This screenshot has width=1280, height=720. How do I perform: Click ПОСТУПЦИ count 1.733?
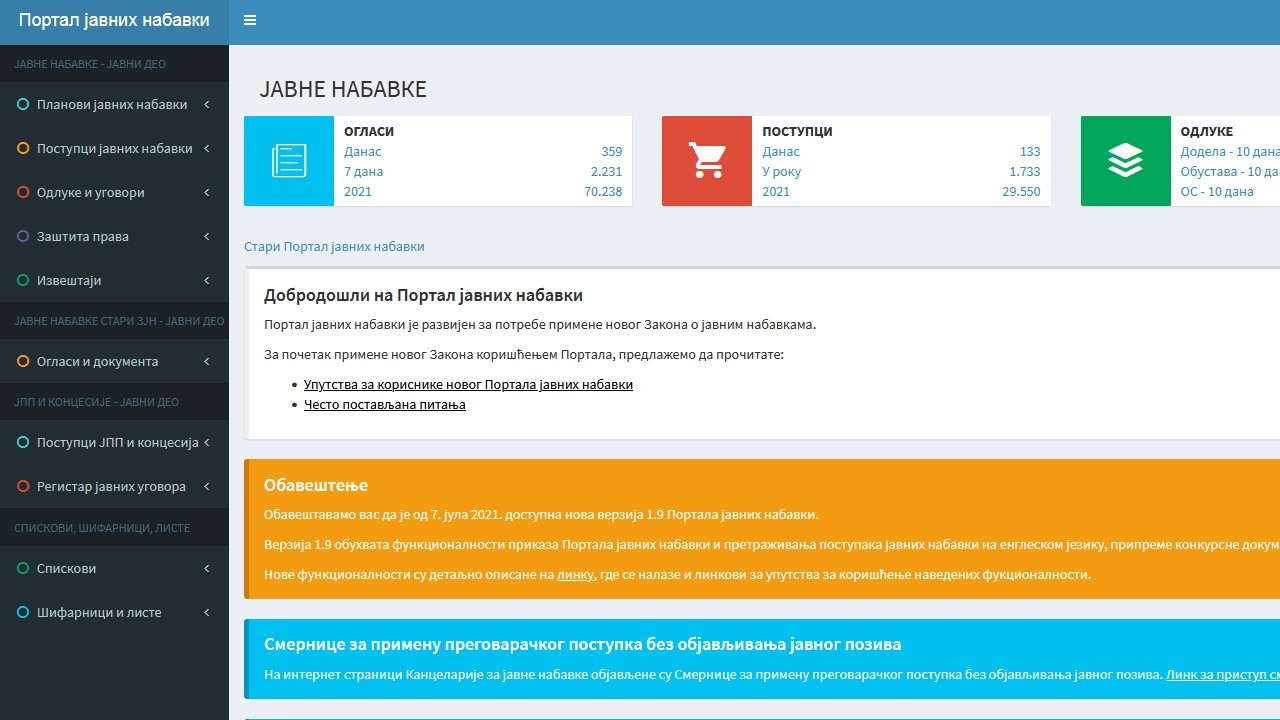point(1025,171)
